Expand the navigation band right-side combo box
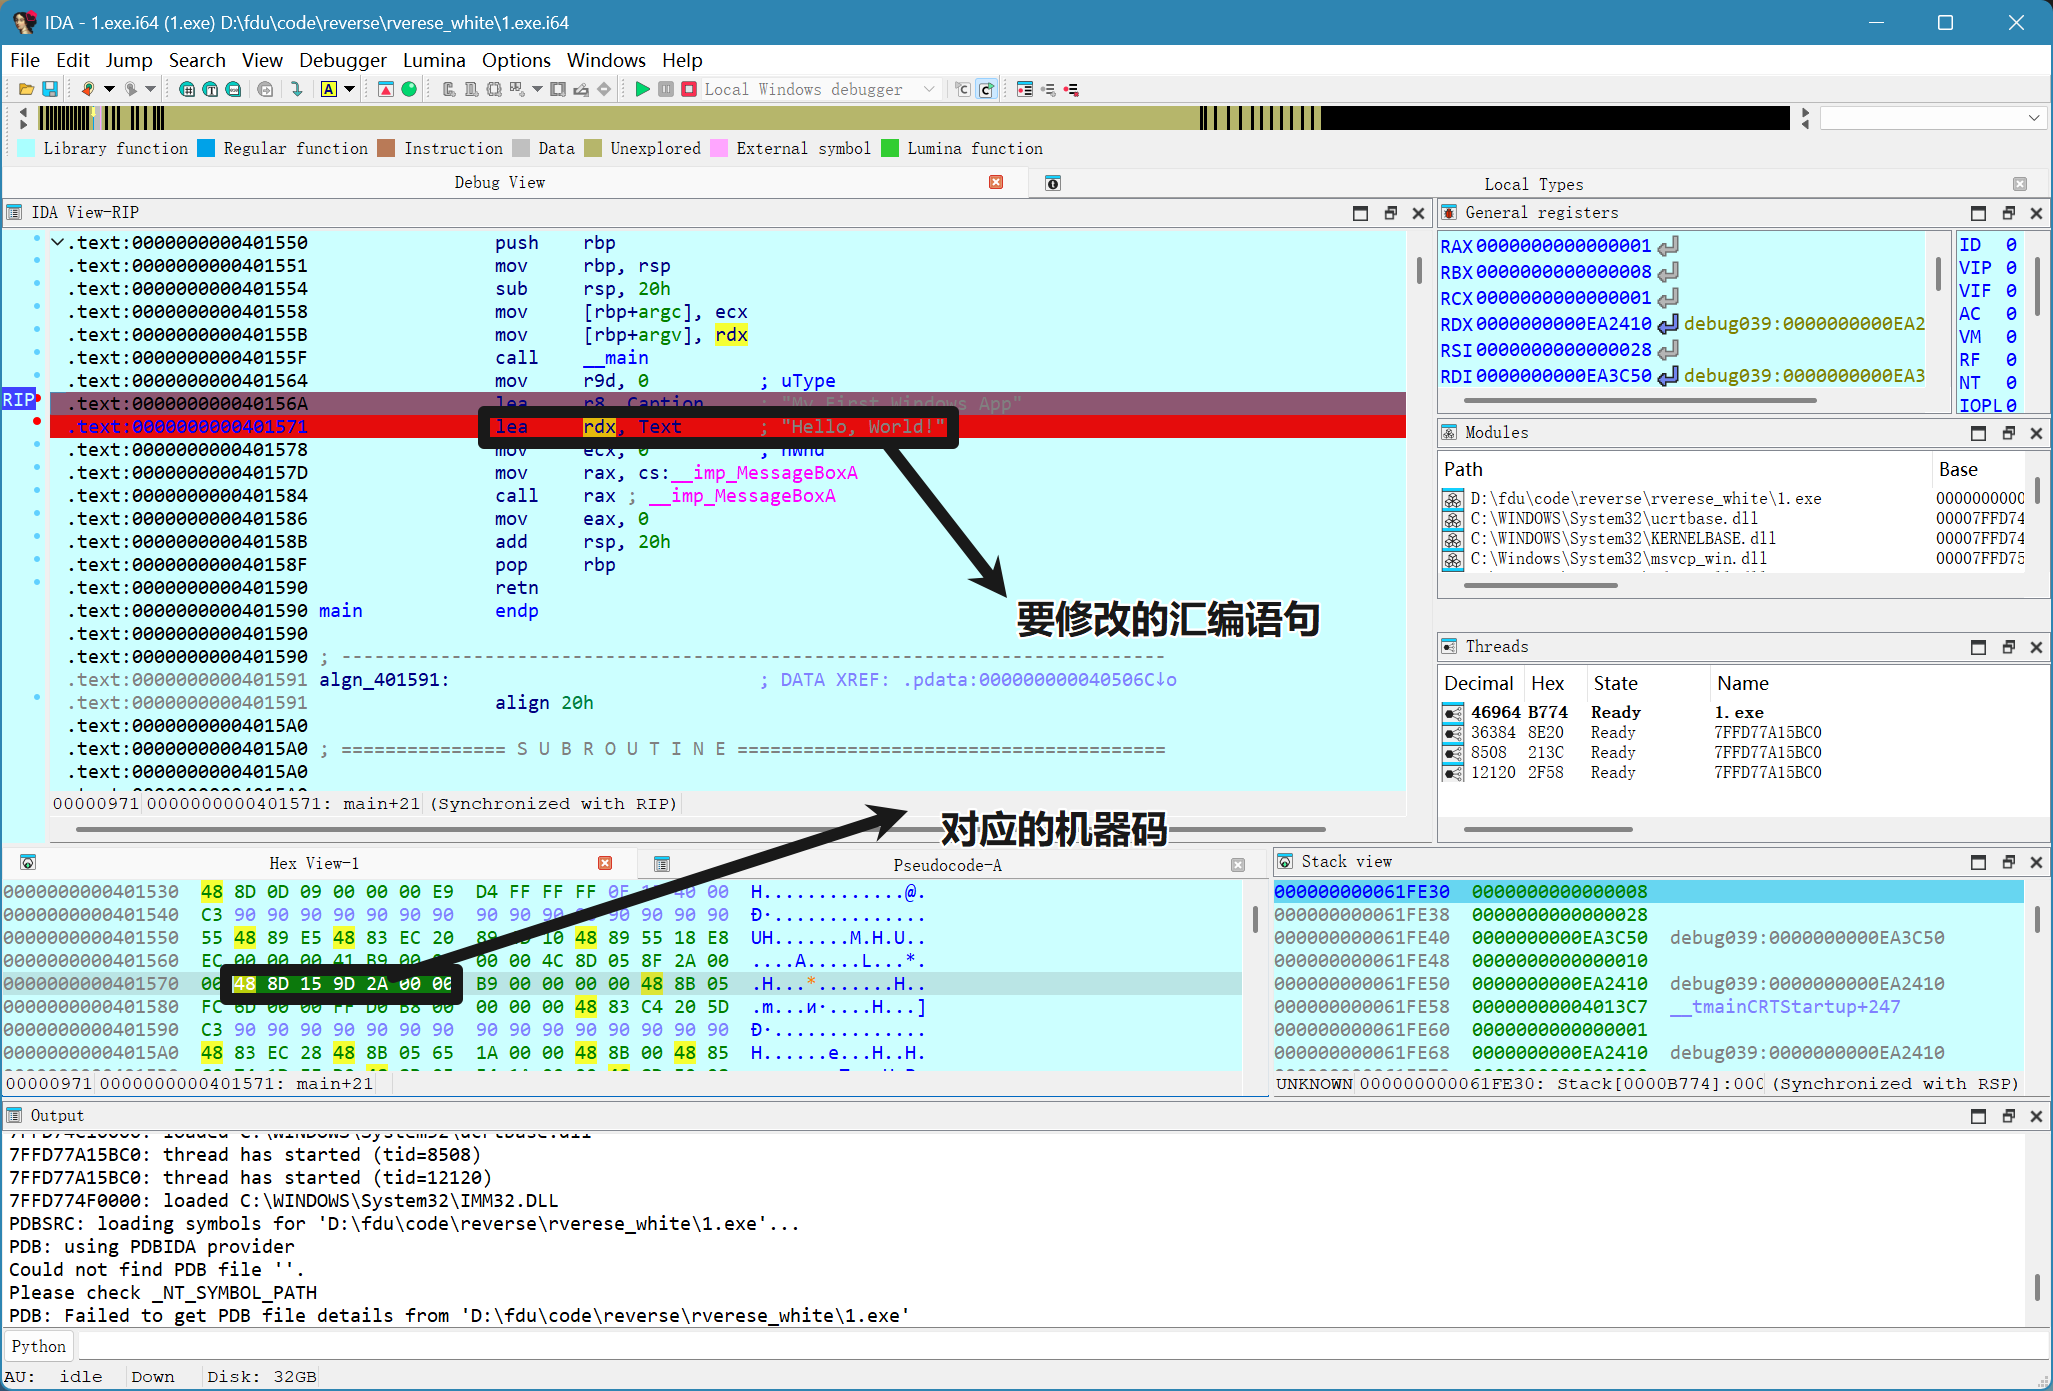The image size is (2053, 1391). pos(2033,118)
